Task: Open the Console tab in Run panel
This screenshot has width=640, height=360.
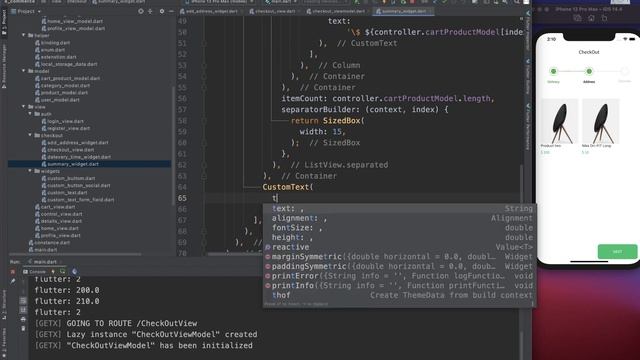Action: (x=34, y=272)
